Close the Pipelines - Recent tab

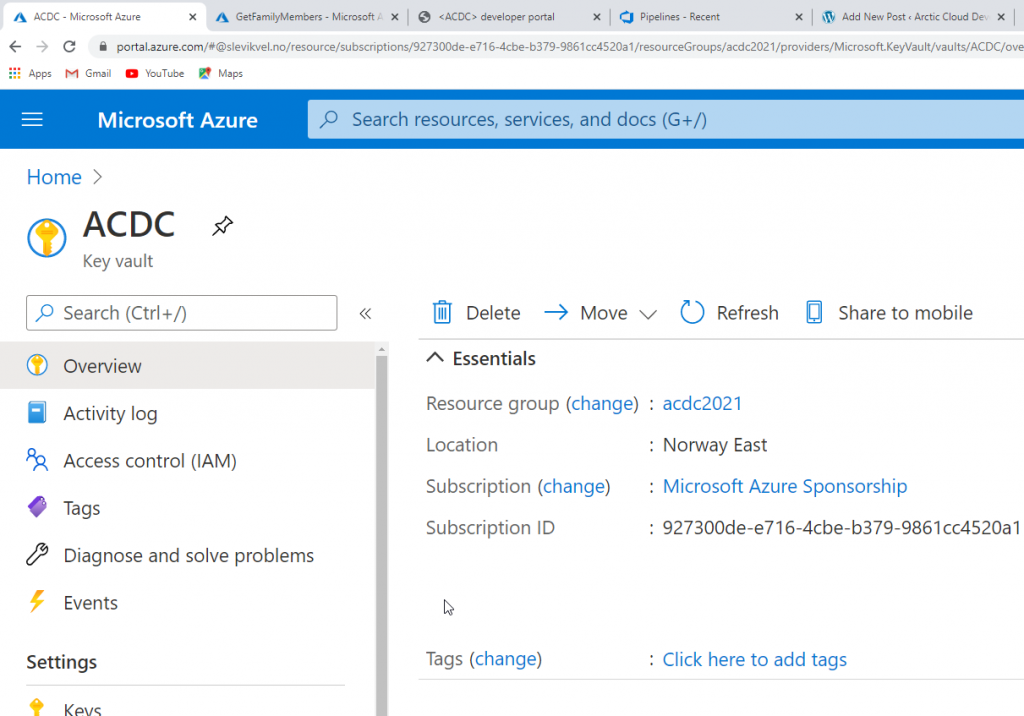click(799, 17)
